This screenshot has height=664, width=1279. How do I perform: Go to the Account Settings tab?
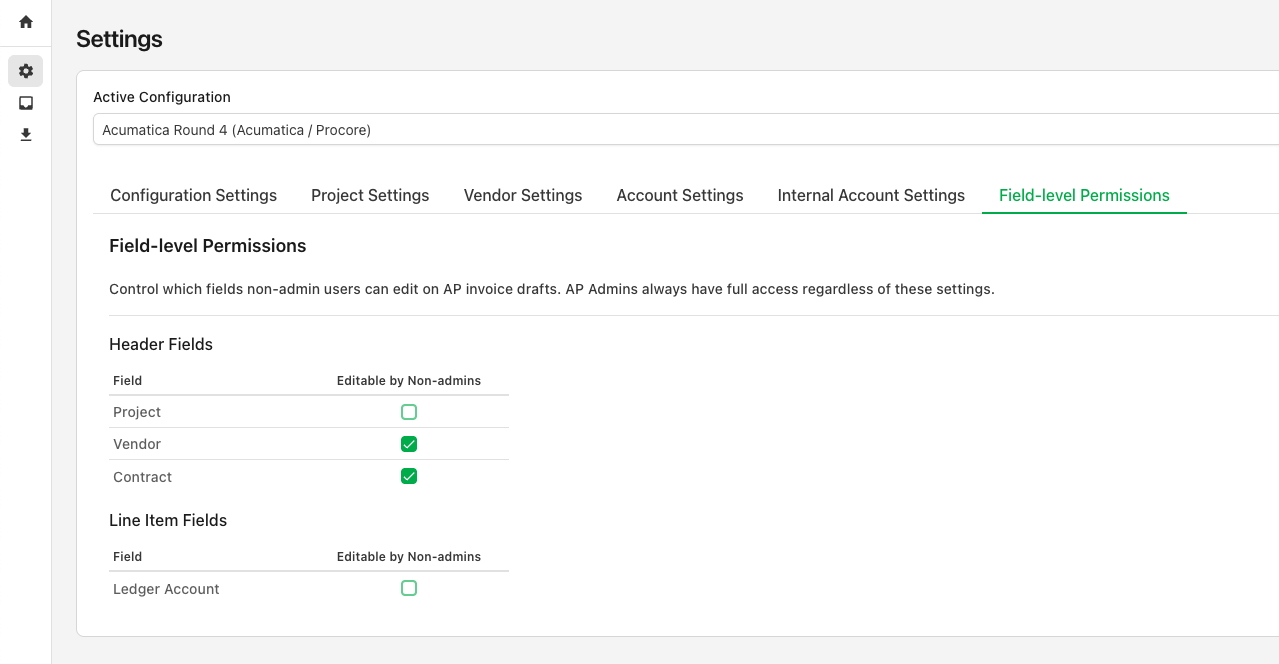[679, 195]
